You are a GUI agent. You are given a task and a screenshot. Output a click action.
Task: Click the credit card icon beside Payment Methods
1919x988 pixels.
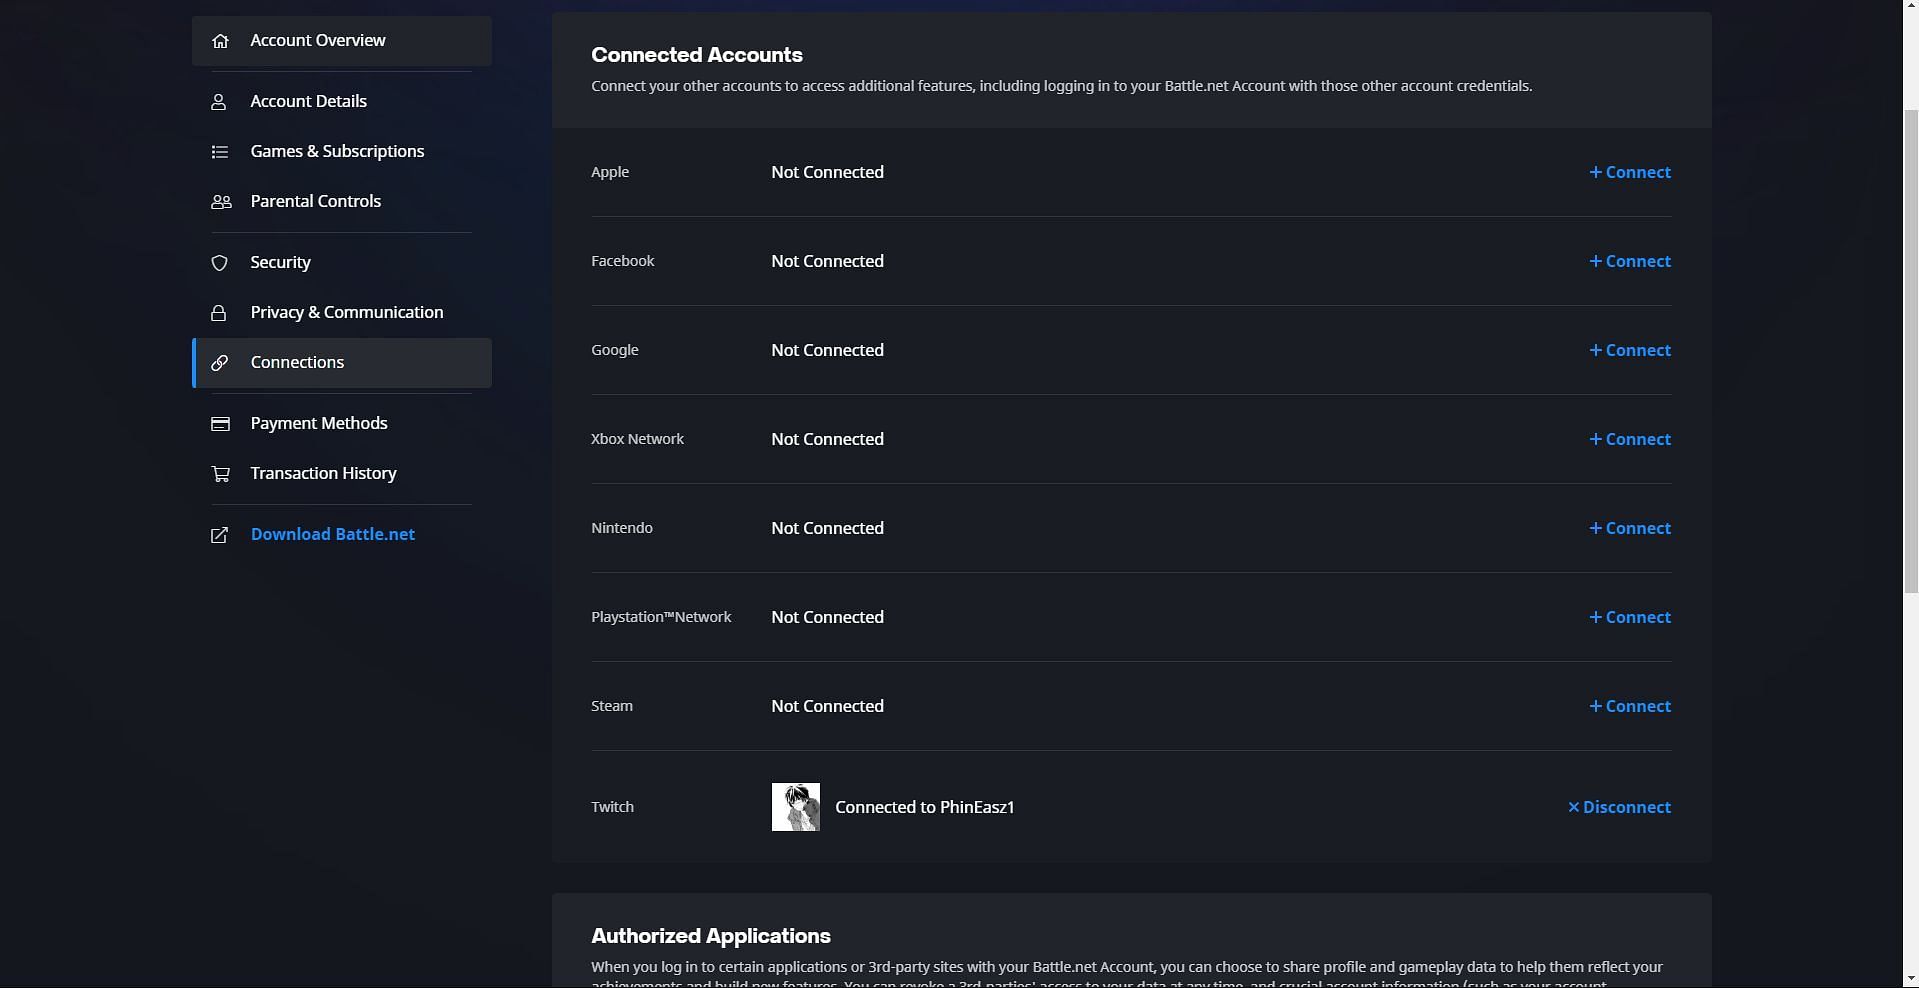(x=220, y=424)
